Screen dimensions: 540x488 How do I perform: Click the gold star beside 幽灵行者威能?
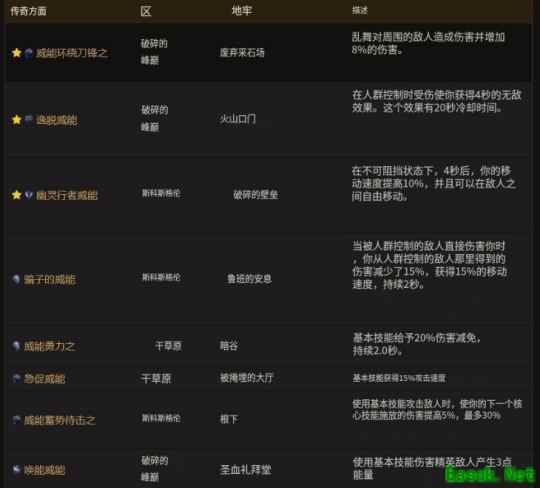pos(17,195)
